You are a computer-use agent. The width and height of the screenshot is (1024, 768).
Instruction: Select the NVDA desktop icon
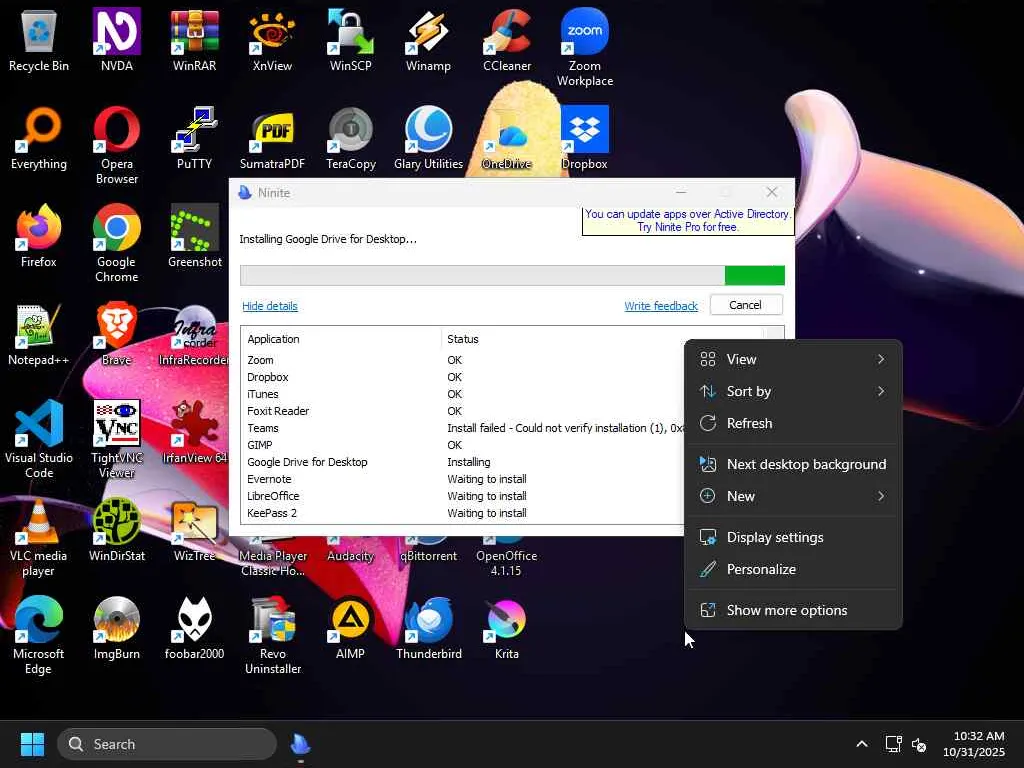click(x=117, y=40)
